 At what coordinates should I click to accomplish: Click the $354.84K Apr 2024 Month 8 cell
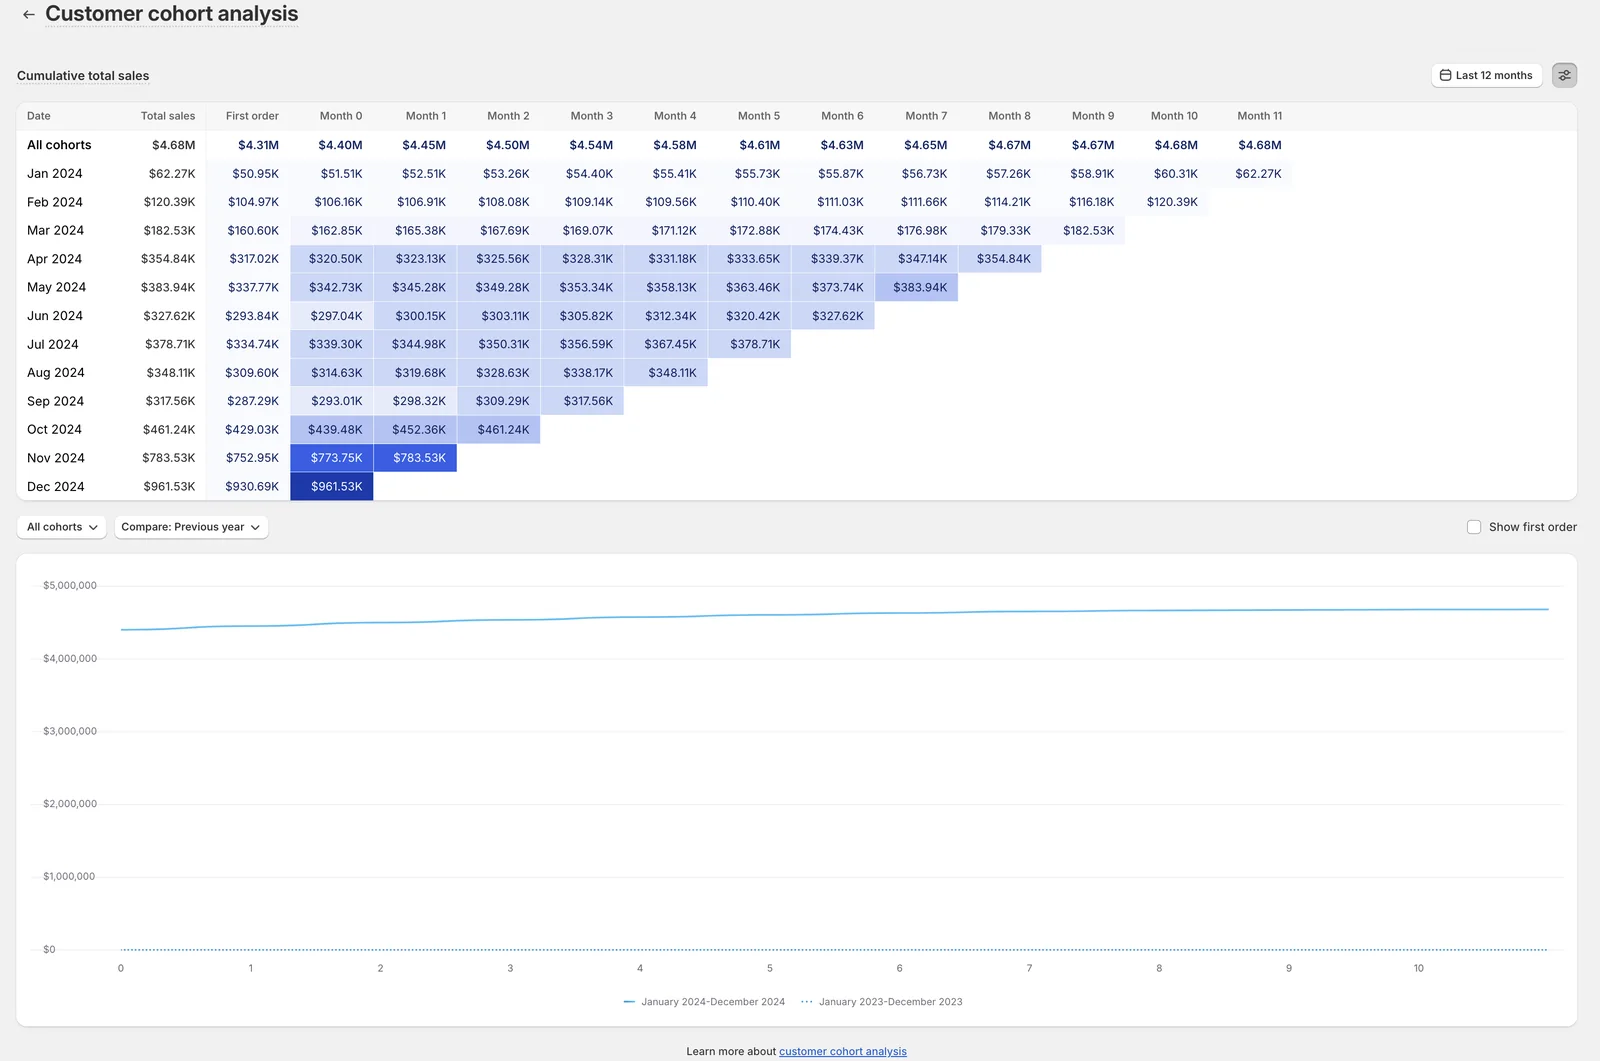pos(1000,259)
